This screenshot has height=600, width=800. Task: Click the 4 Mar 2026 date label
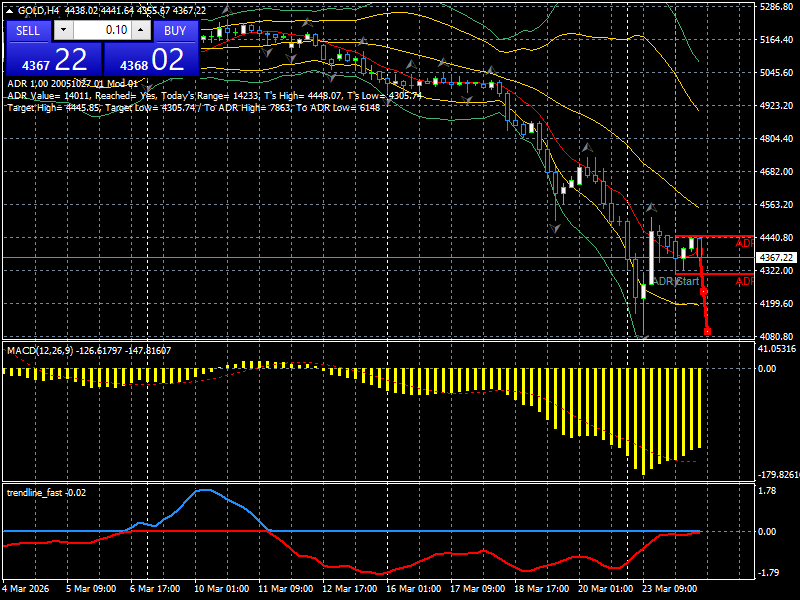[26, 589]
